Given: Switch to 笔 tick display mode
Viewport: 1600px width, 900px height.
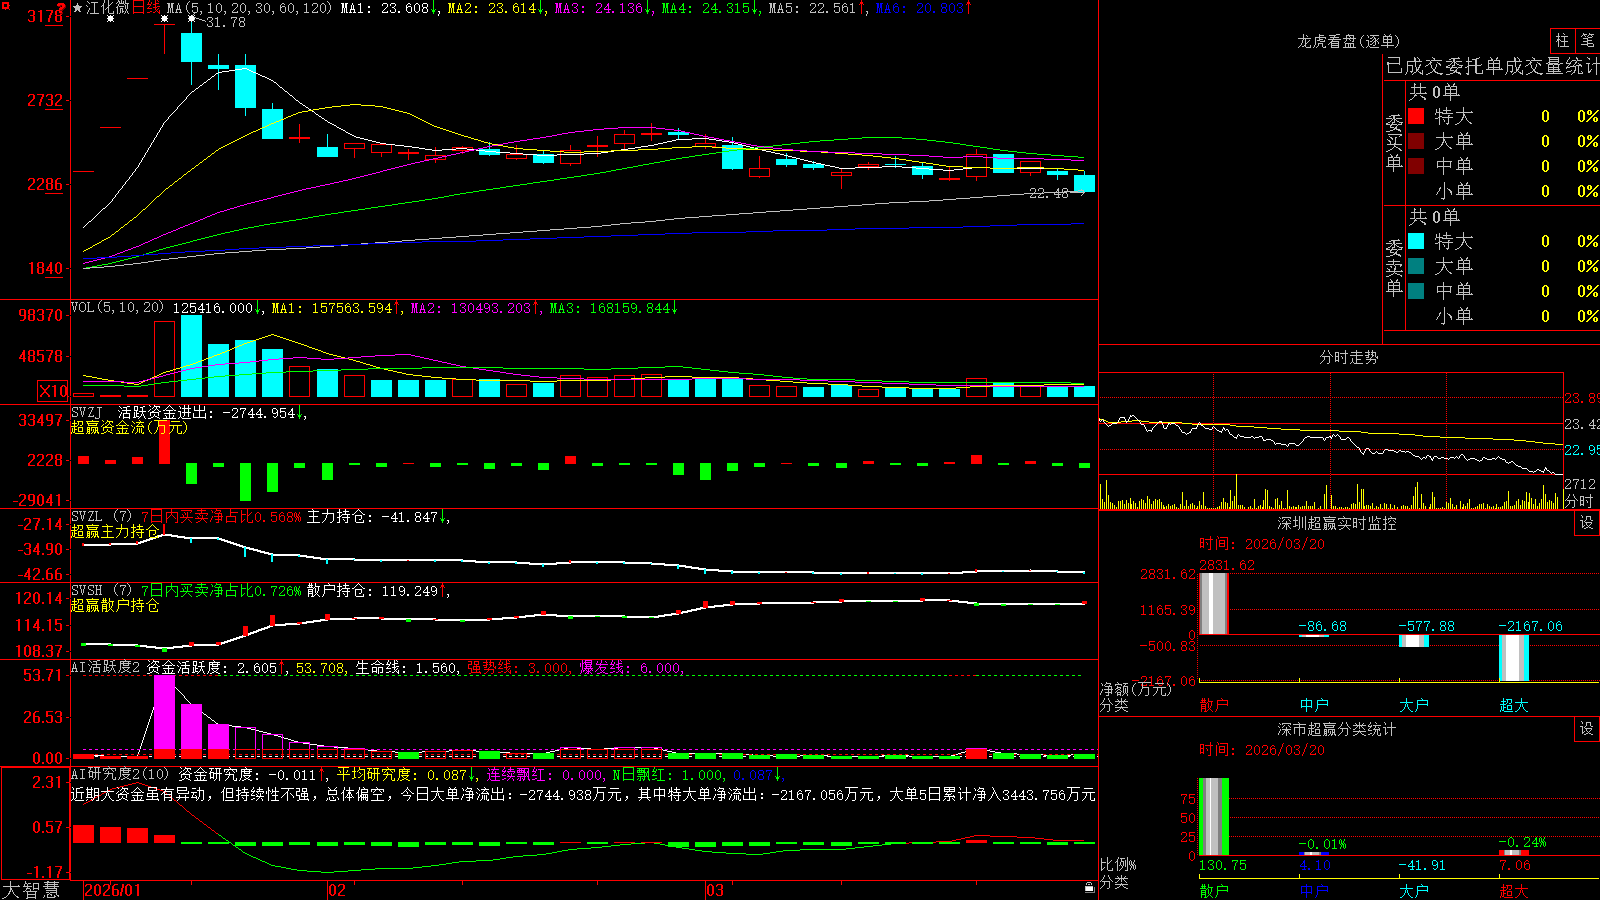Looking at the screenshot, I should [x=1587, y=41].
